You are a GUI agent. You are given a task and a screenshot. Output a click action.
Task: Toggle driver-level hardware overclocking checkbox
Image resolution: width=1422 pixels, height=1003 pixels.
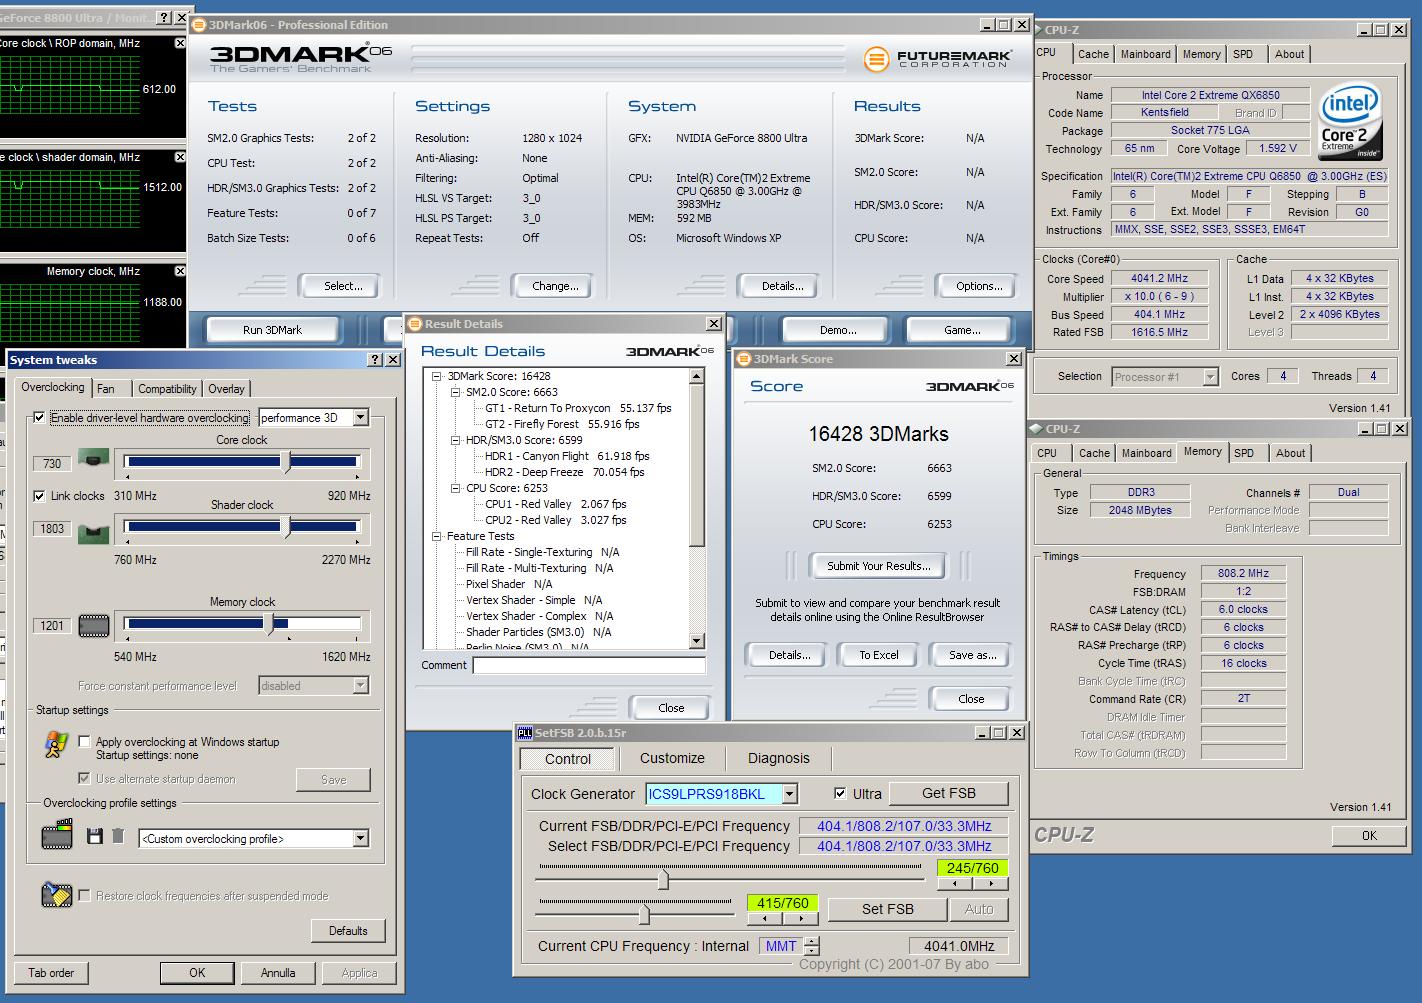pos(39,418)
